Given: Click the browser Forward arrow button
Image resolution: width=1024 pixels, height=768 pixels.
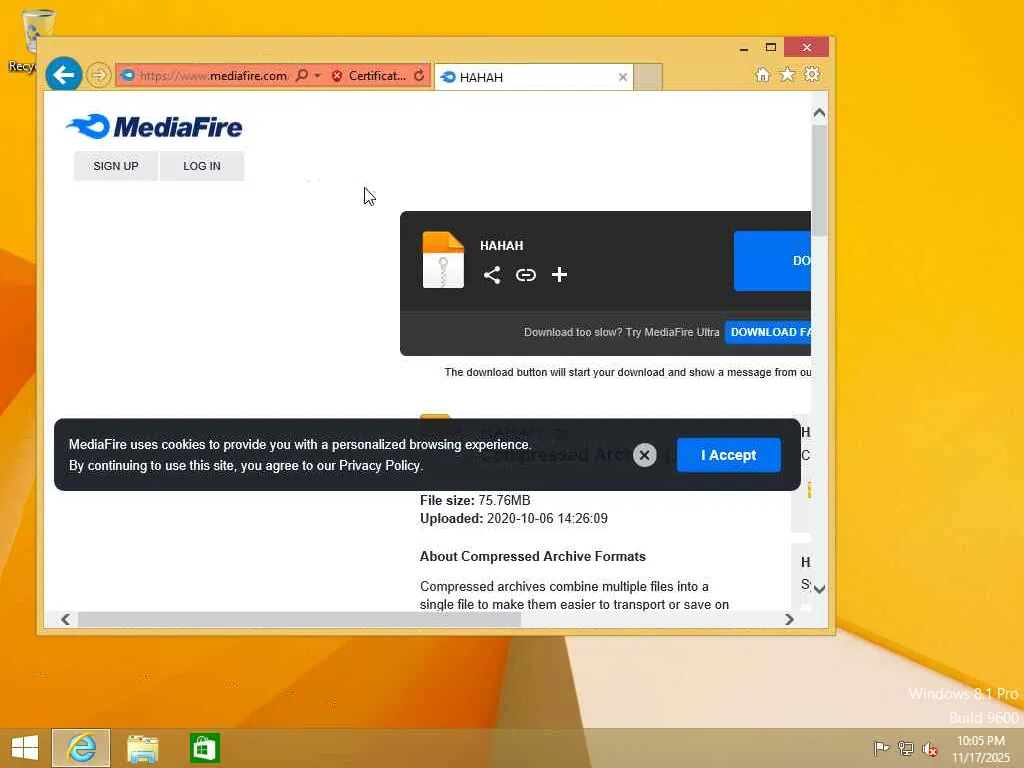Looking at the screenshot, I should [99, 75].
